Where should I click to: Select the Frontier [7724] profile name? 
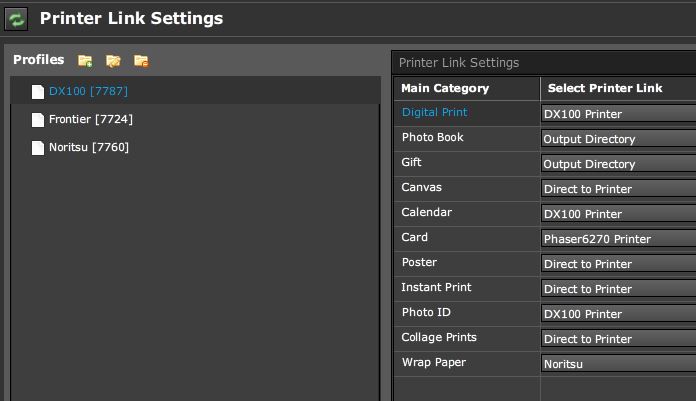91,119
